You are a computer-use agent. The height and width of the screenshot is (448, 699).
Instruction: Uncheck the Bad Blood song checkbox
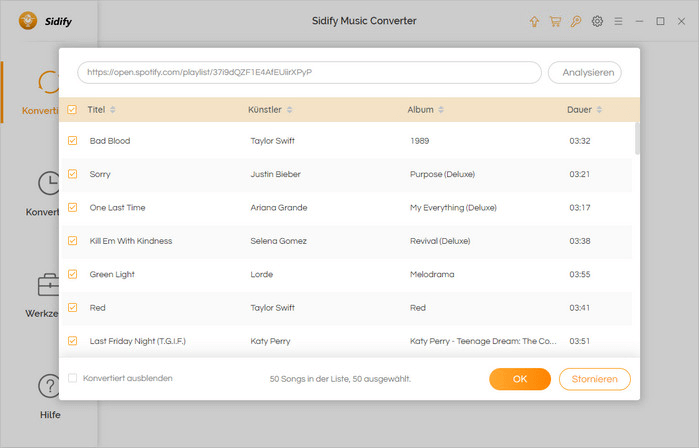click(72, 140)
